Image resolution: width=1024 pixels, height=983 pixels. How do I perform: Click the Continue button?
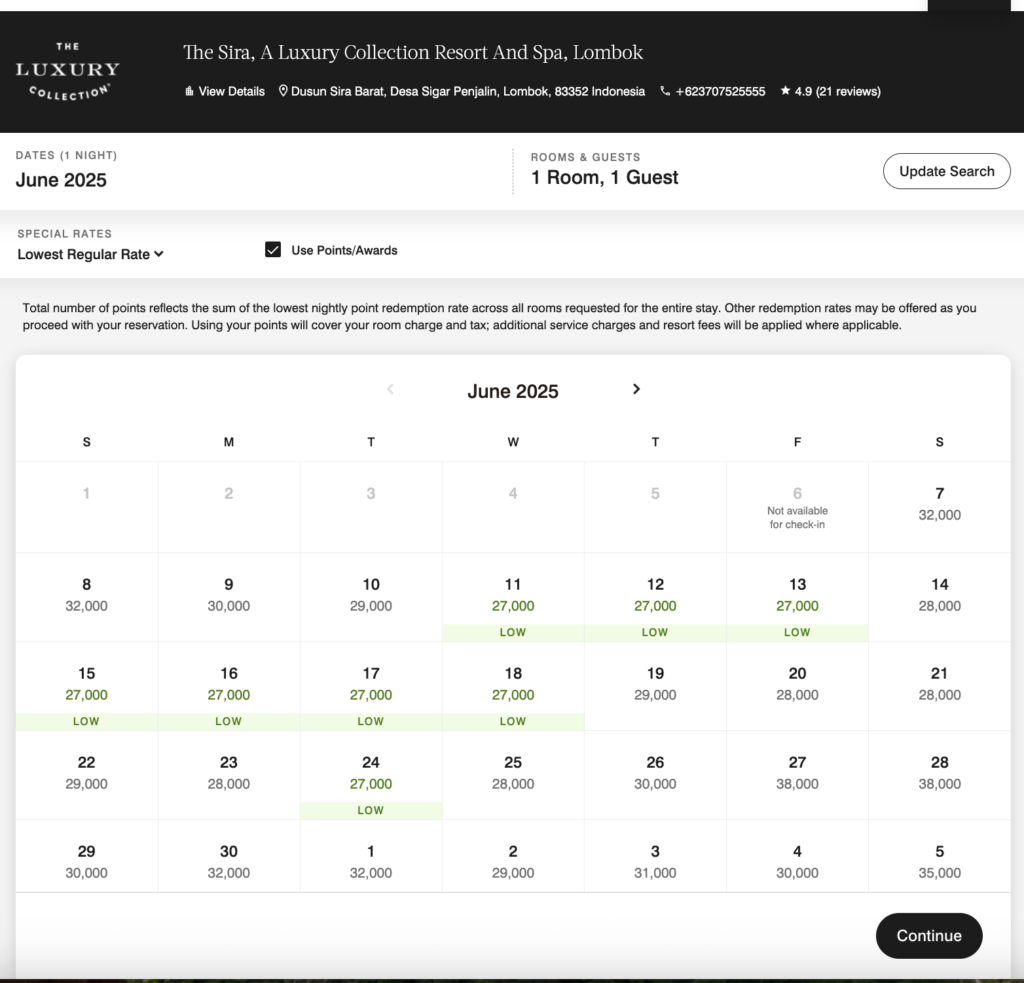(929, 935)
